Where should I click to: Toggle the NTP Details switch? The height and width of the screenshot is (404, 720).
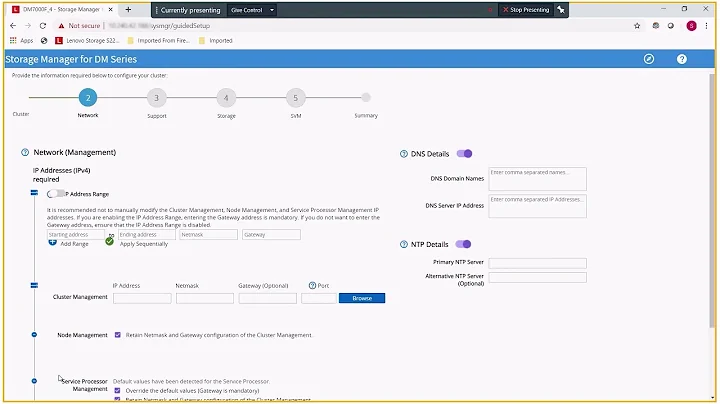click(463, 244)
